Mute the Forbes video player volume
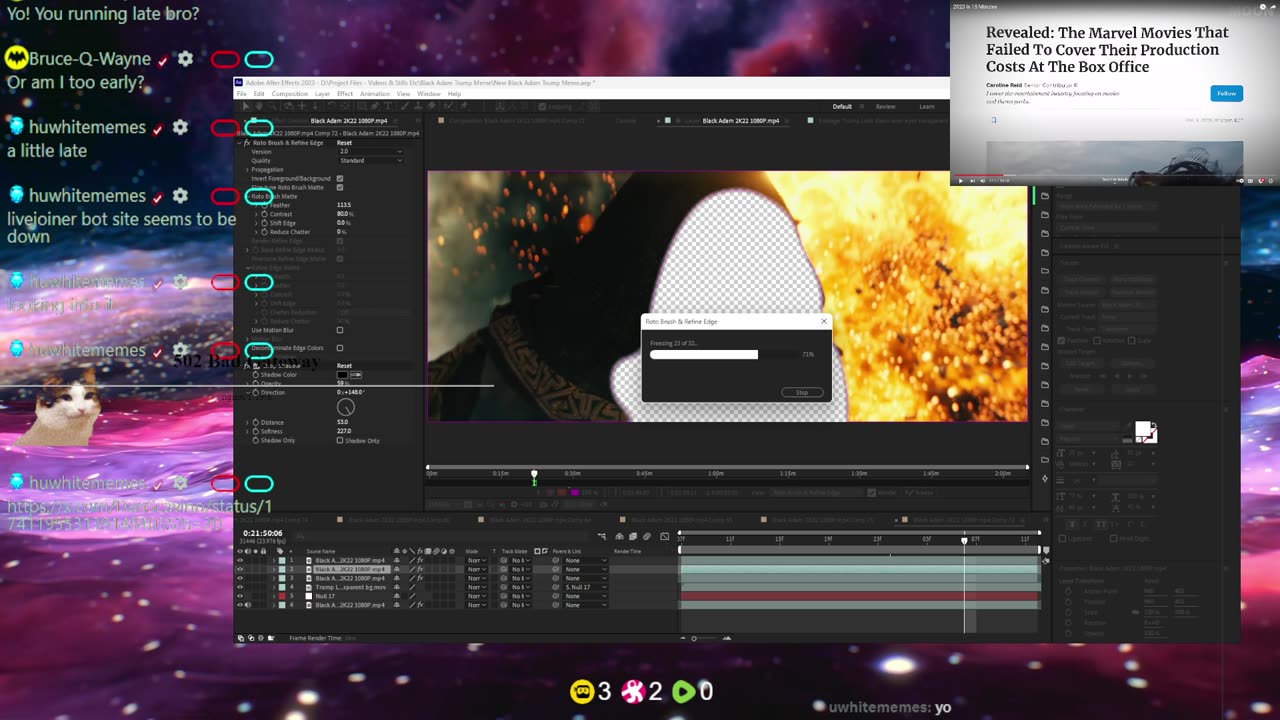Viewport: 1280px width, 720px height. click(x=983, y=181)
